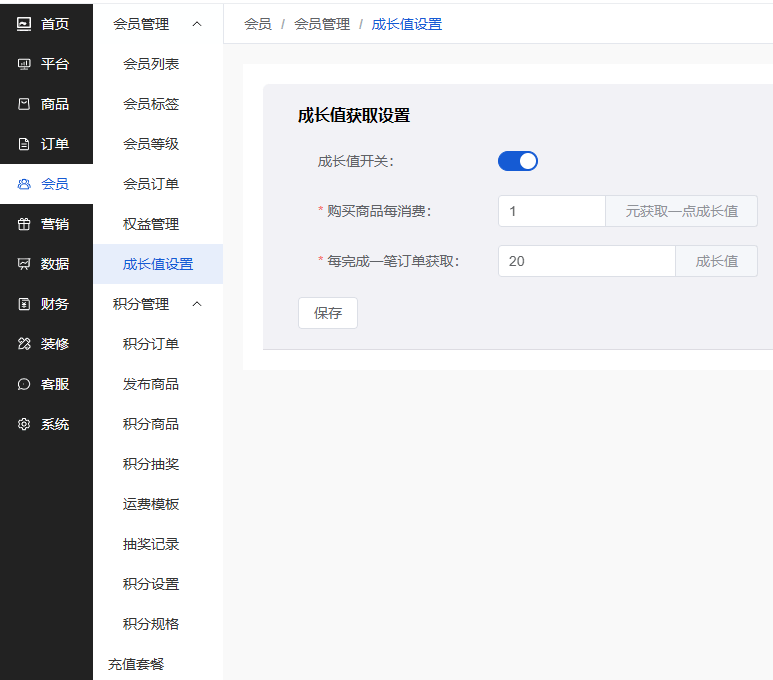Image resolution: width=773 pixels, height=680 pixels.
Task: Click the 数据 data chart icon
Action: (x=24, y=264)
